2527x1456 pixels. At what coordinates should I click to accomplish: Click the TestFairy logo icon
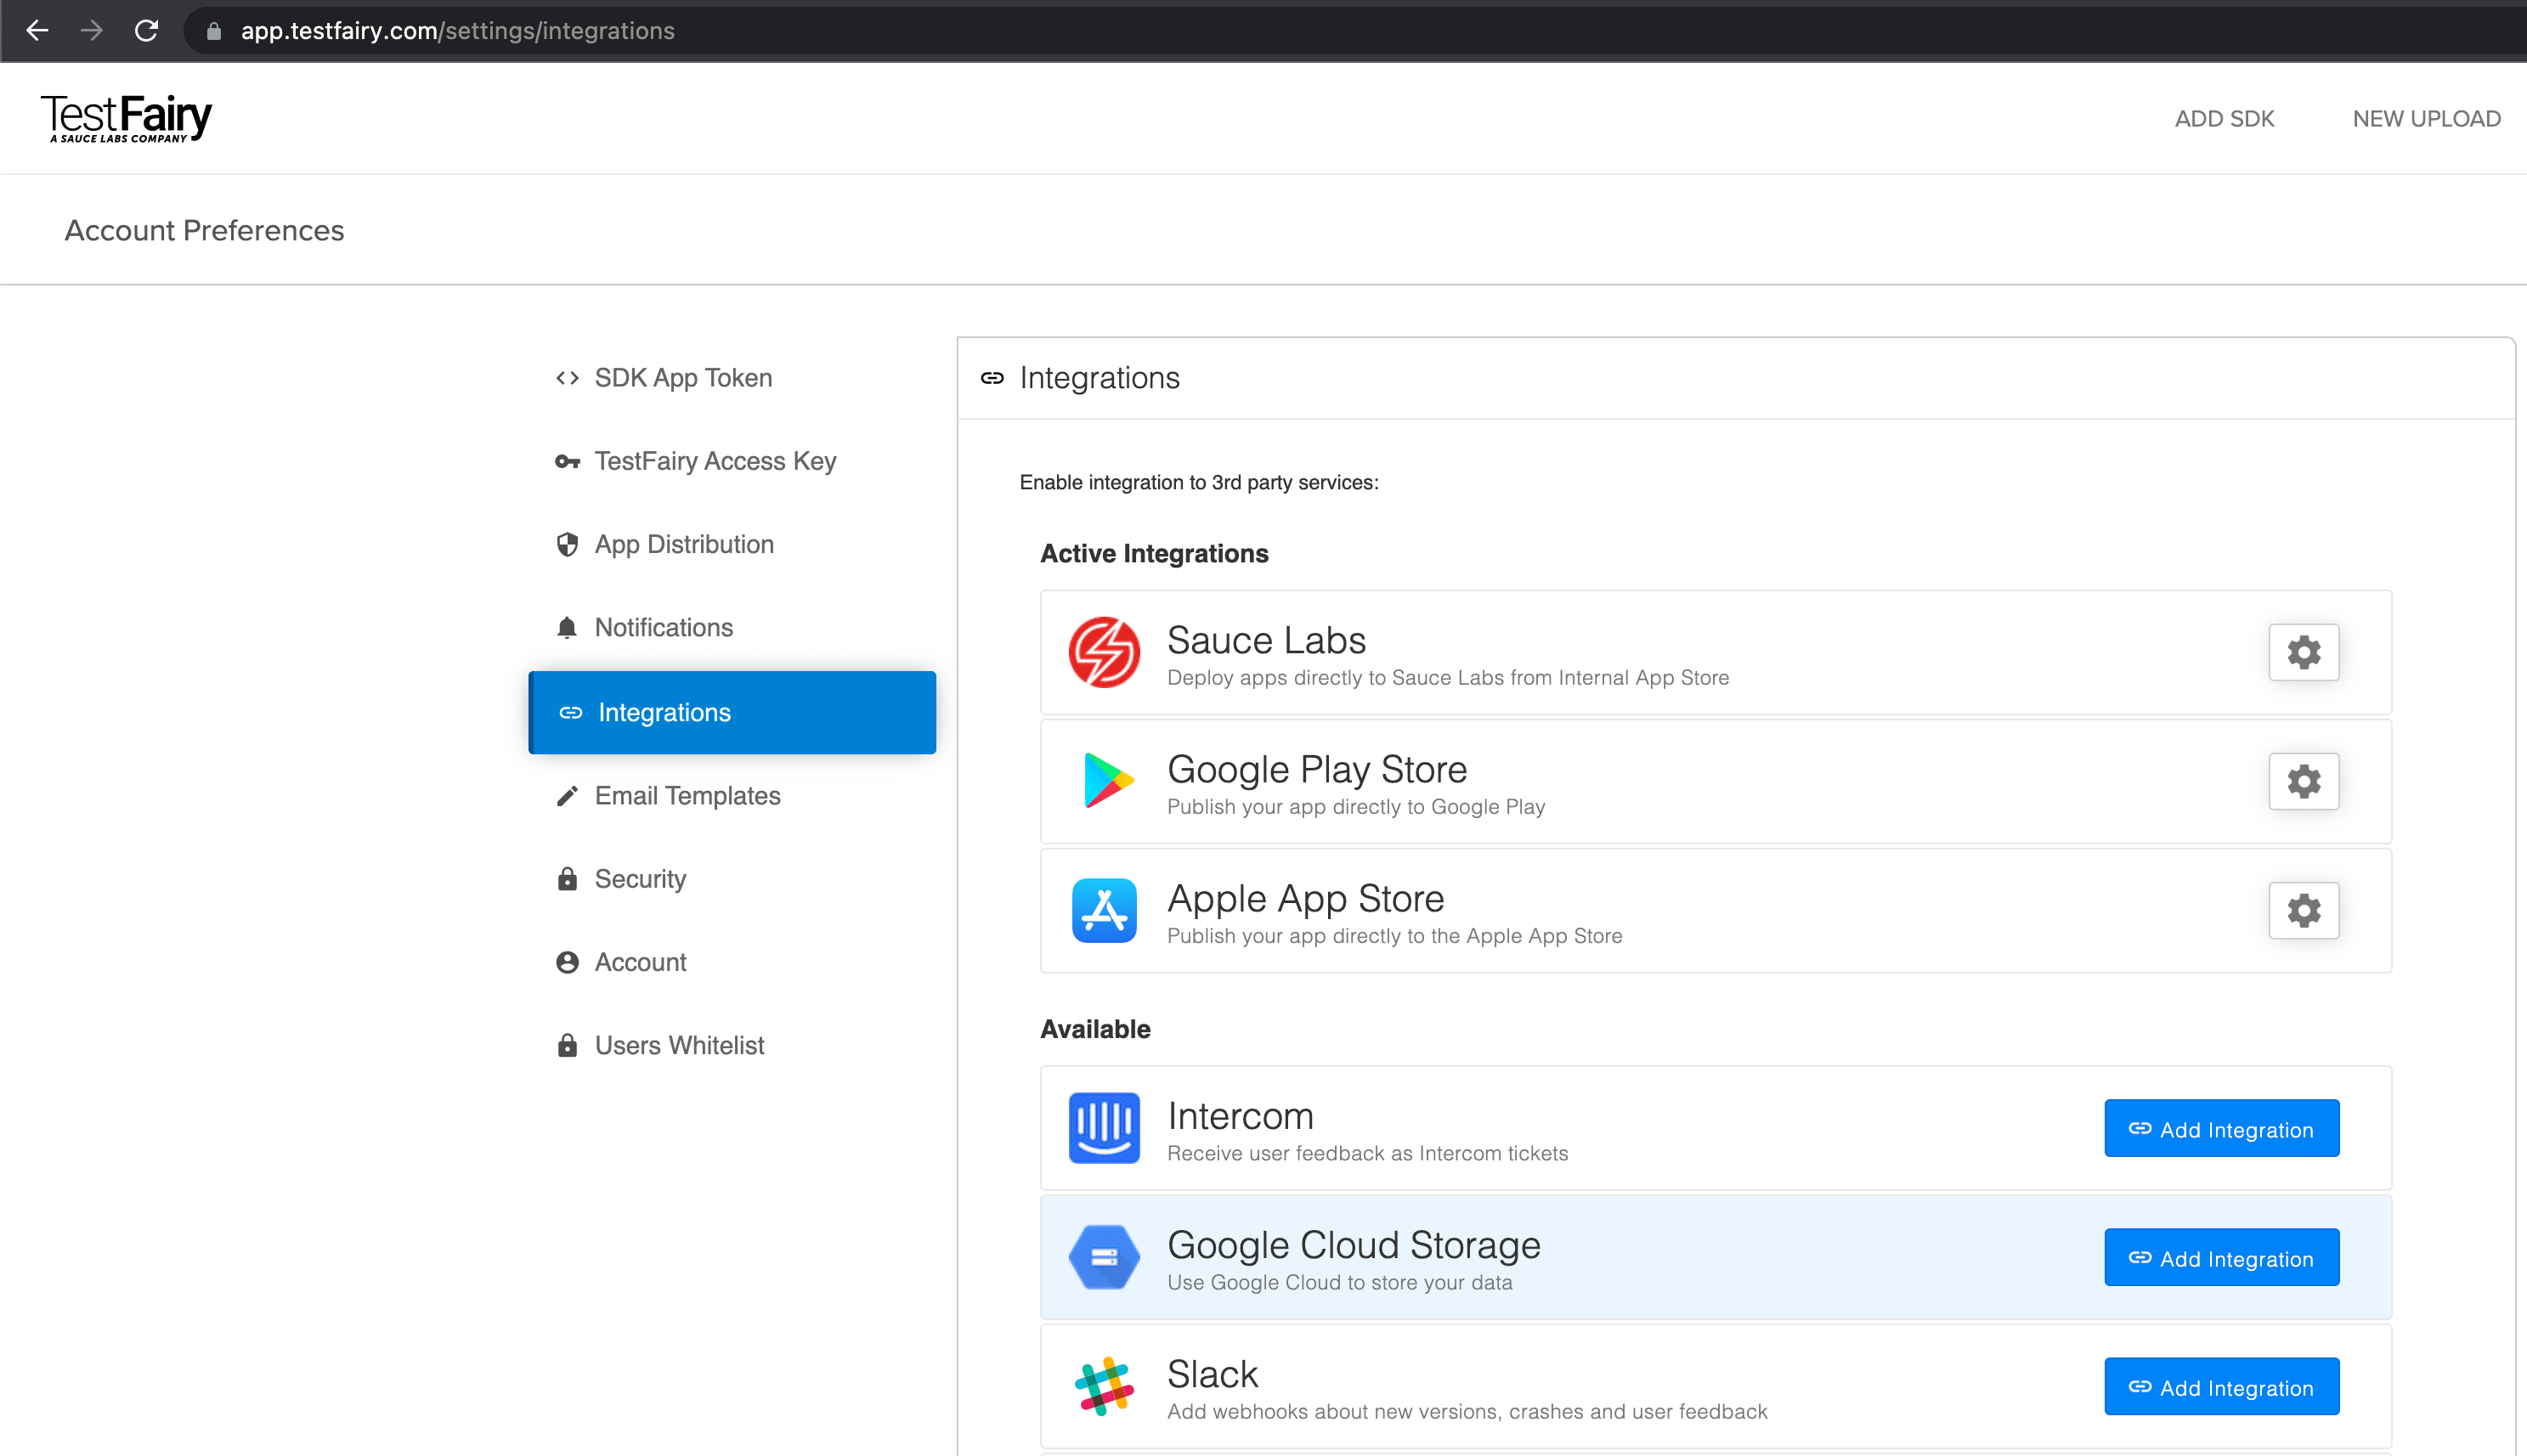coord(125,120)
